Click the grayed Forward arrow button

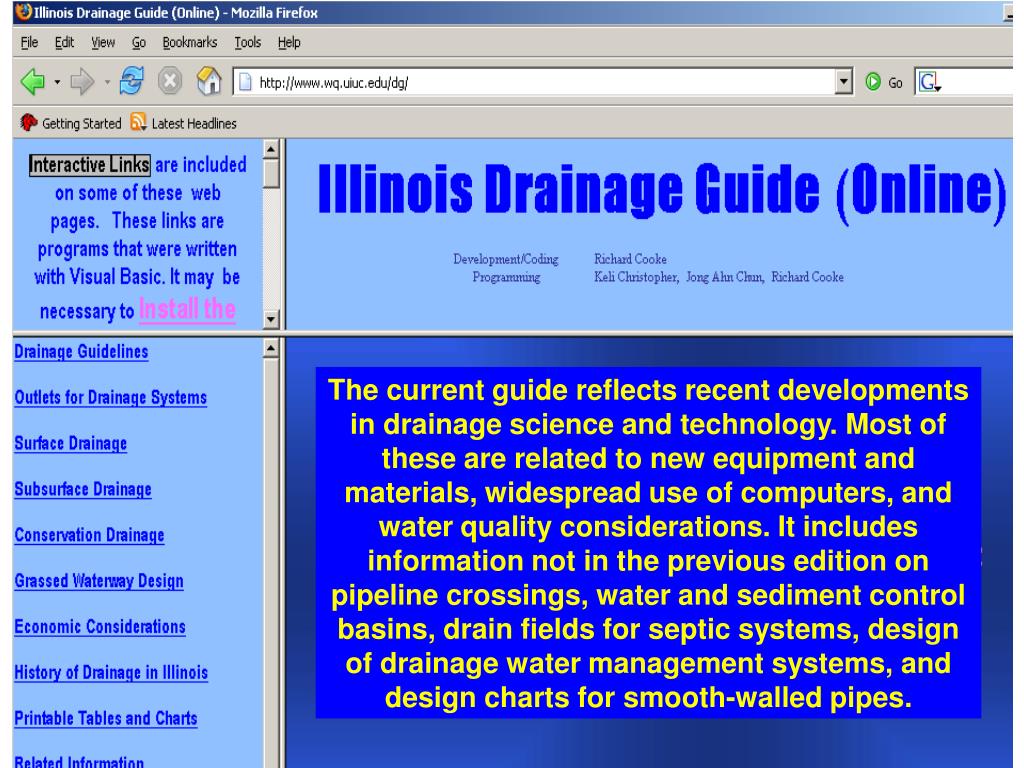[x=82, y=82]
